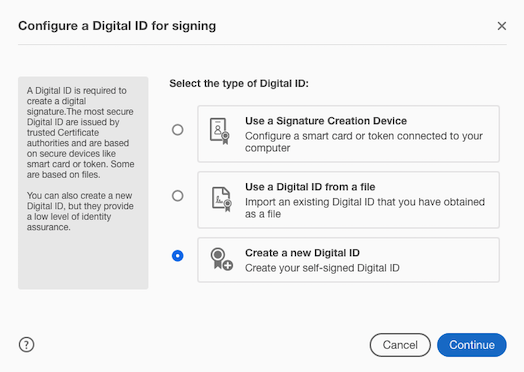Click the 'Import an existing Digital ID' description

click(x=365, y=208)
